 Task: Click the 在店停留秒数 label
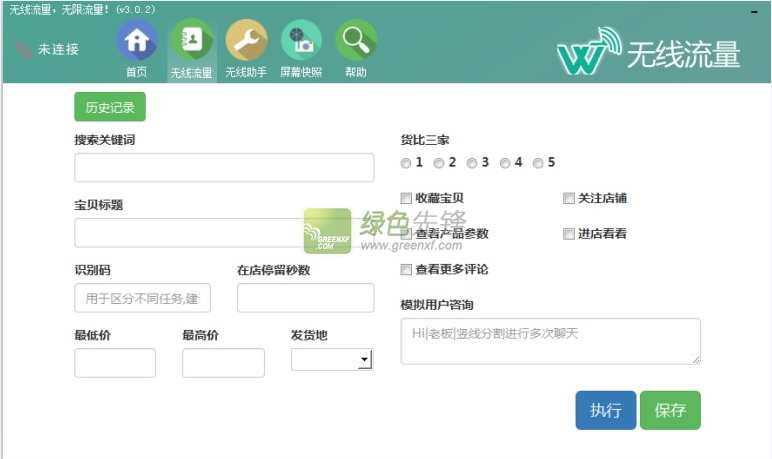[x=273, y=270]
